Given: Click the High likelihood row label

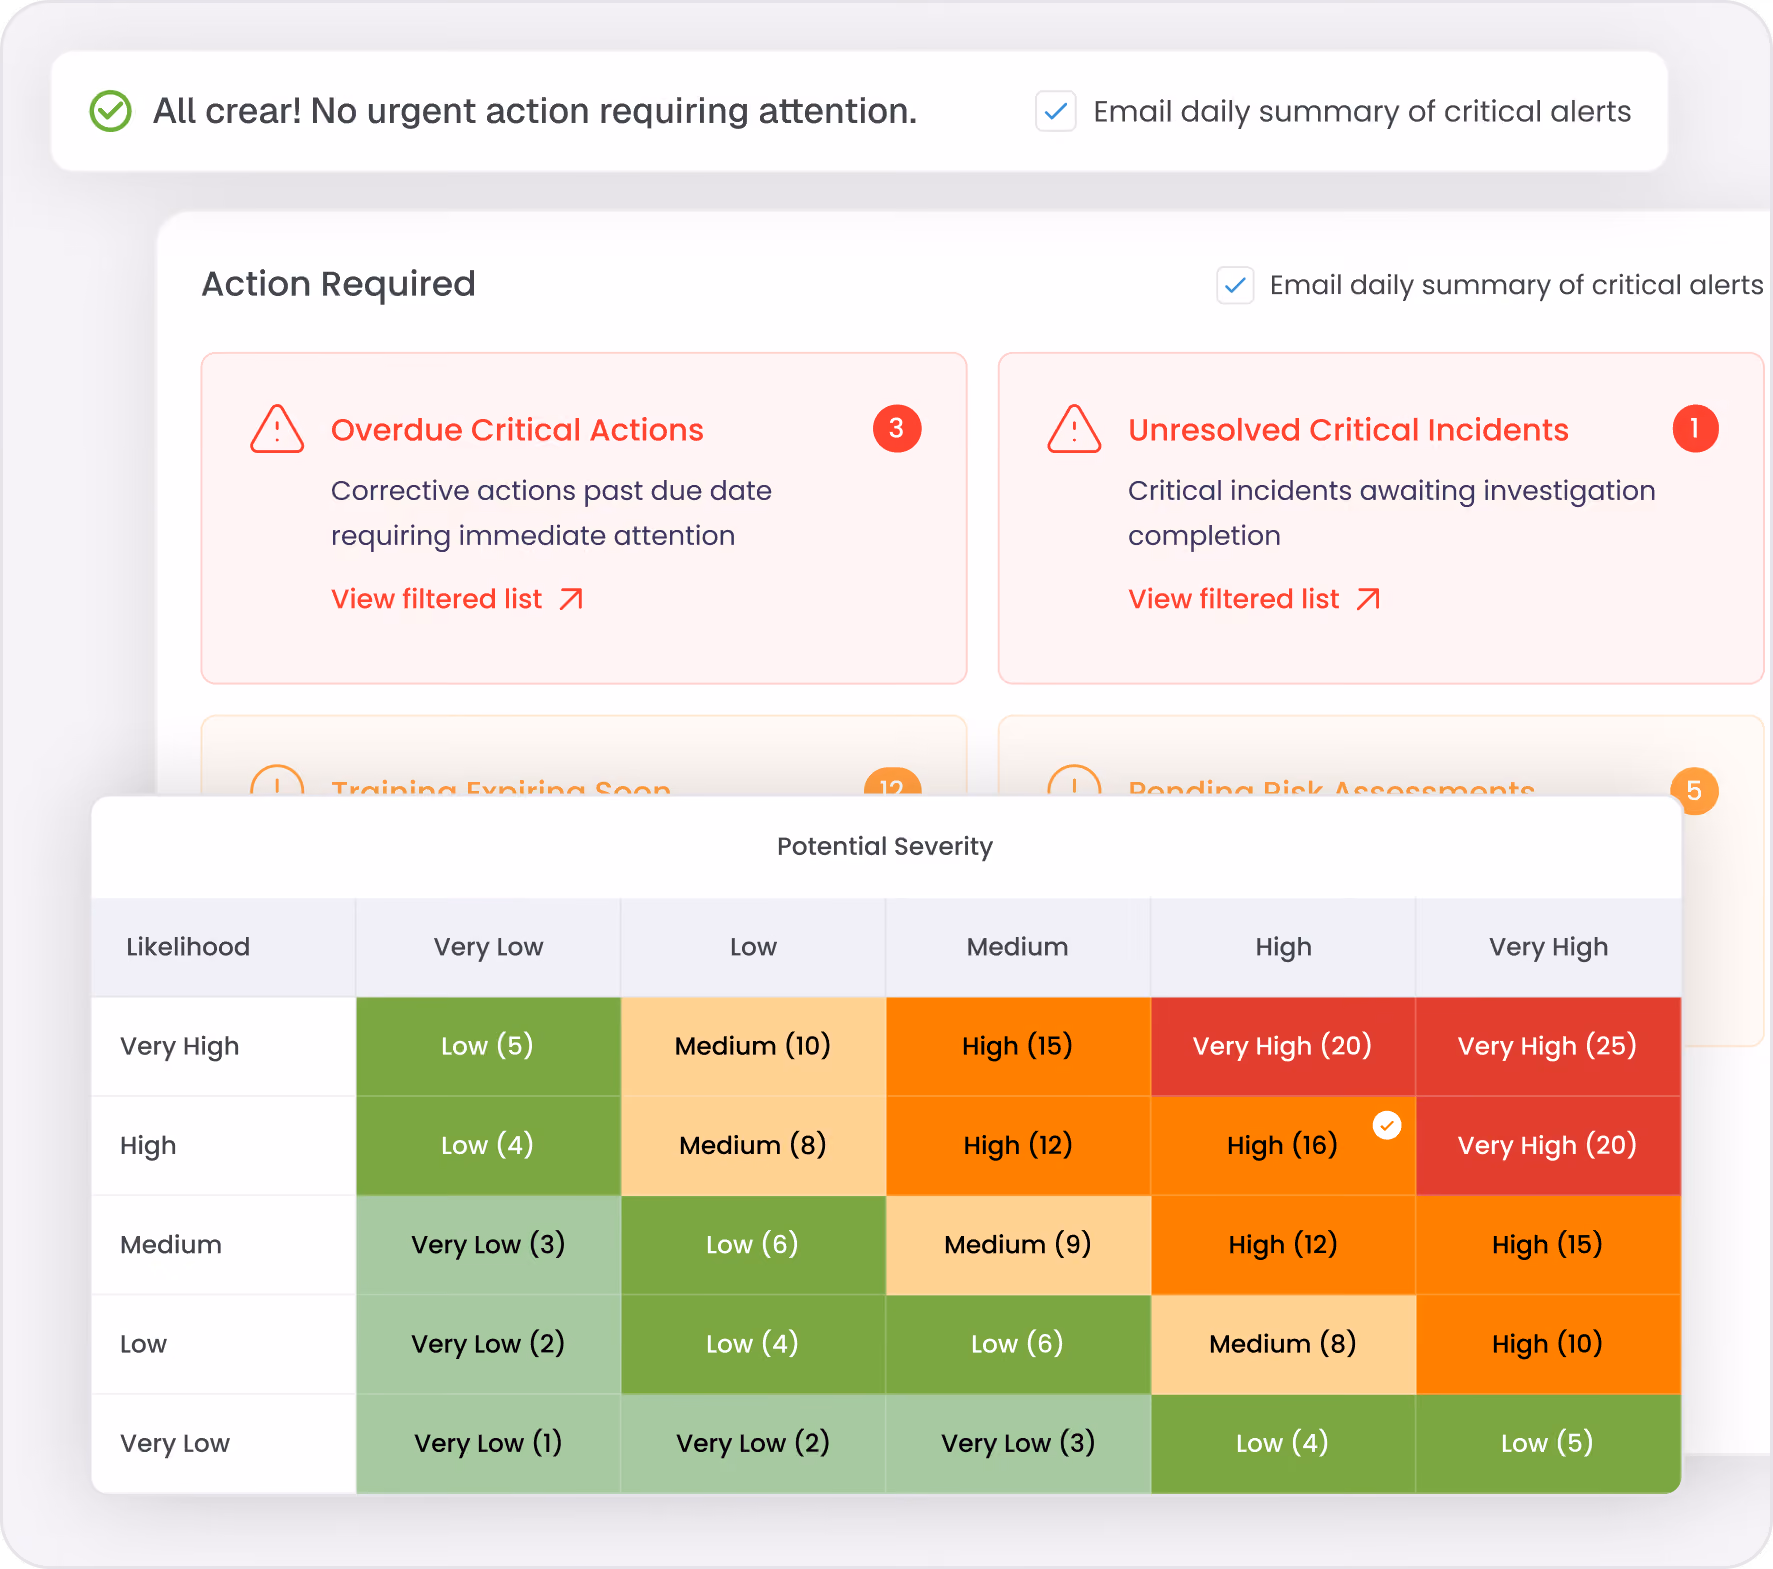Looking at the screenshot, I should 148,1146.
